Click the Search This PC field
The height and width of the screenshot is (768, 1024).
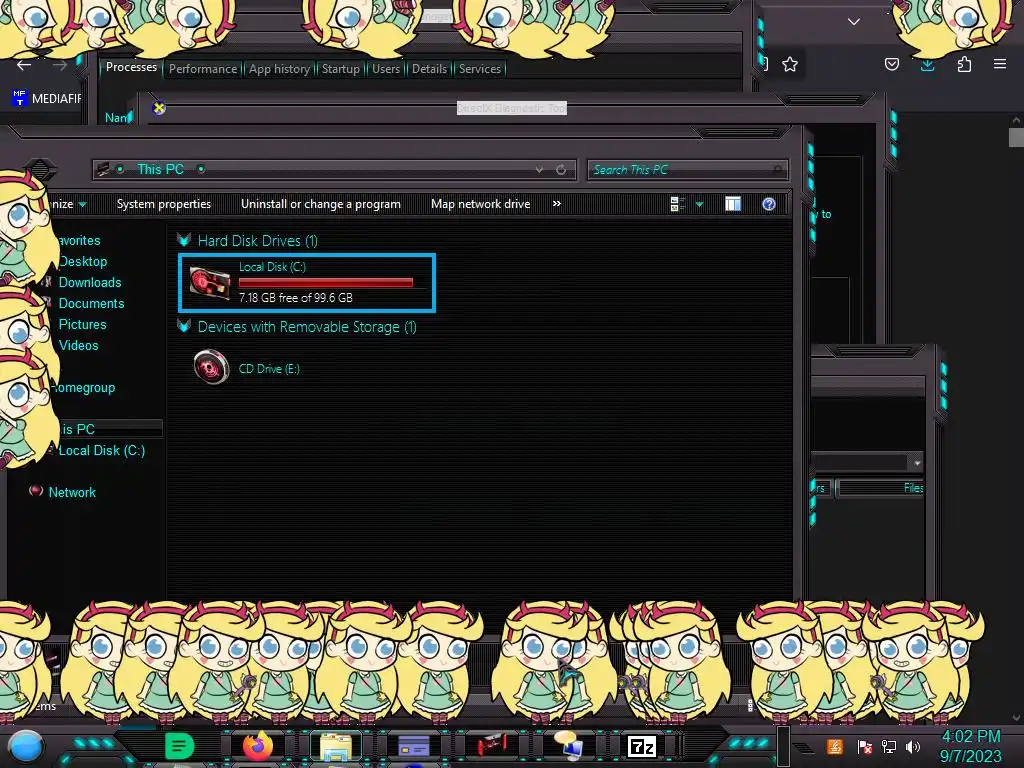[687, 170]
